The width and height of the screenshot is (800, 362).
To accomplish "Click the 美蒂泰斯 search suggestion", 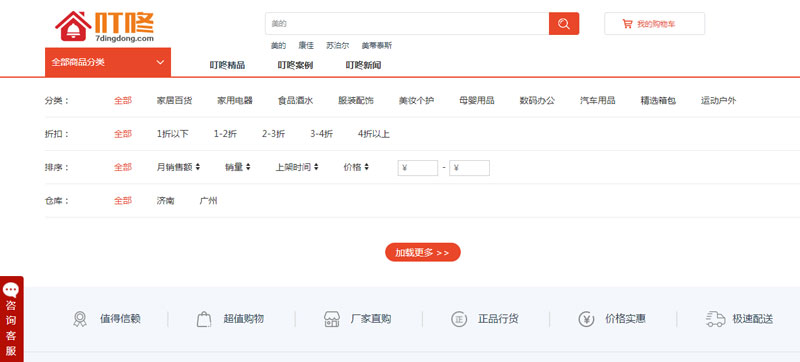I will (377, 46).
